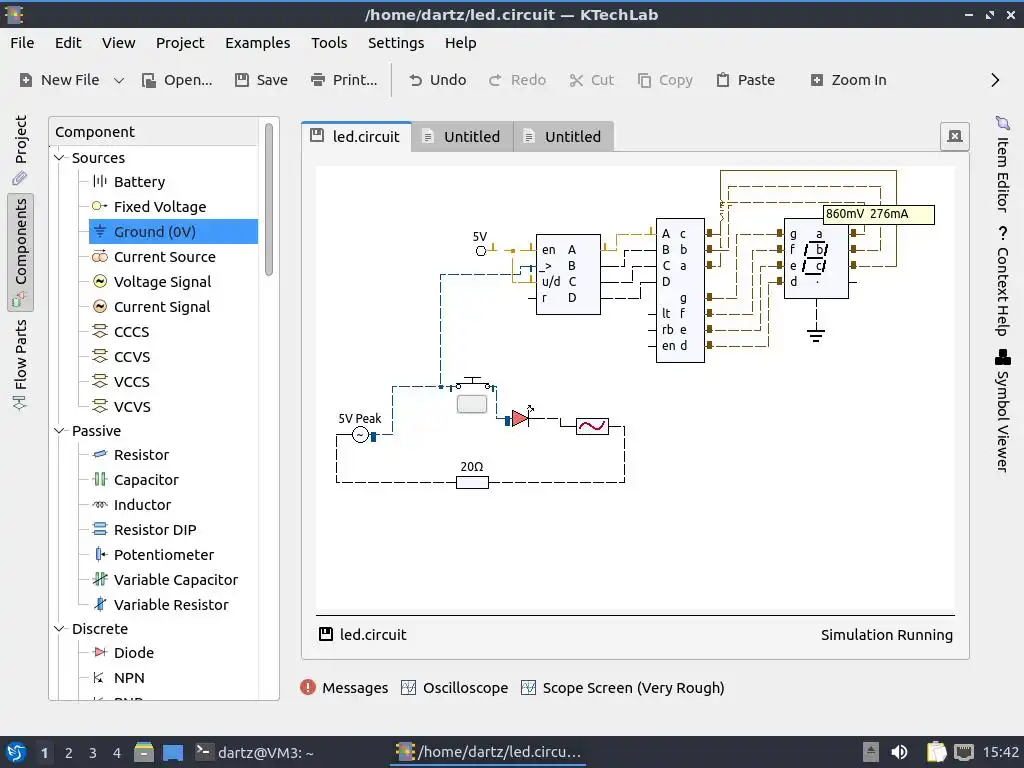Select the NPN transistor component
The height and width of the screenshot is (768, 1024).
pyautogui.click(x=129, y=678)
